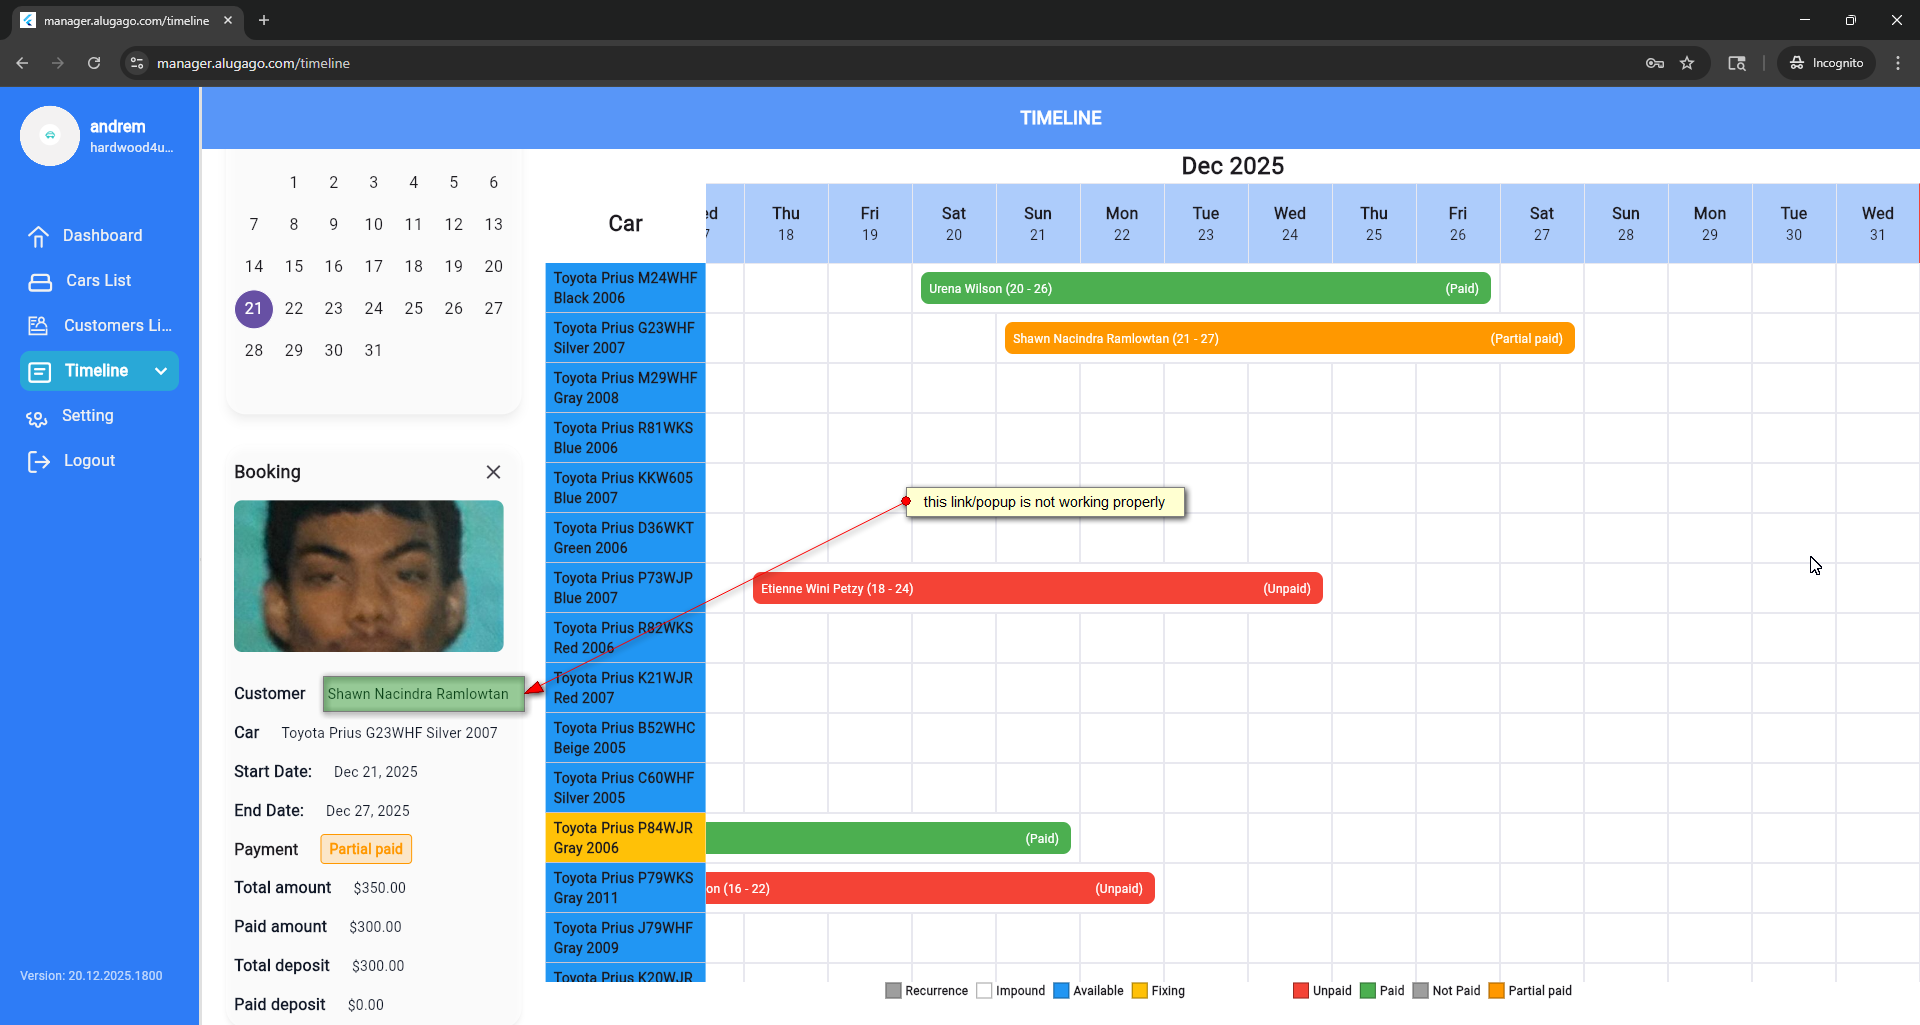Click the Logout arrow icon
This screenshot has height=1025, width=1920.
tap(39, 461)
